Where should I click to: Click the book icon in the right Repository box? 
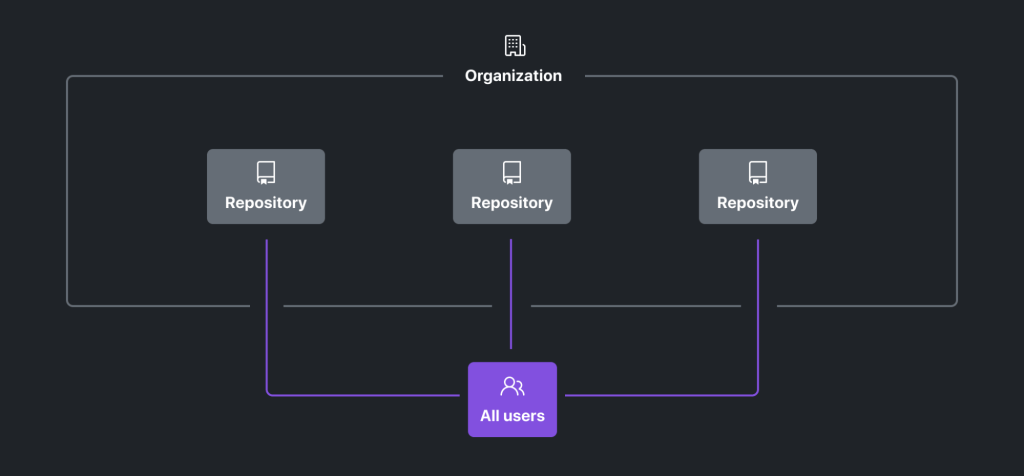pyautogui.click(x=758, y=173)
